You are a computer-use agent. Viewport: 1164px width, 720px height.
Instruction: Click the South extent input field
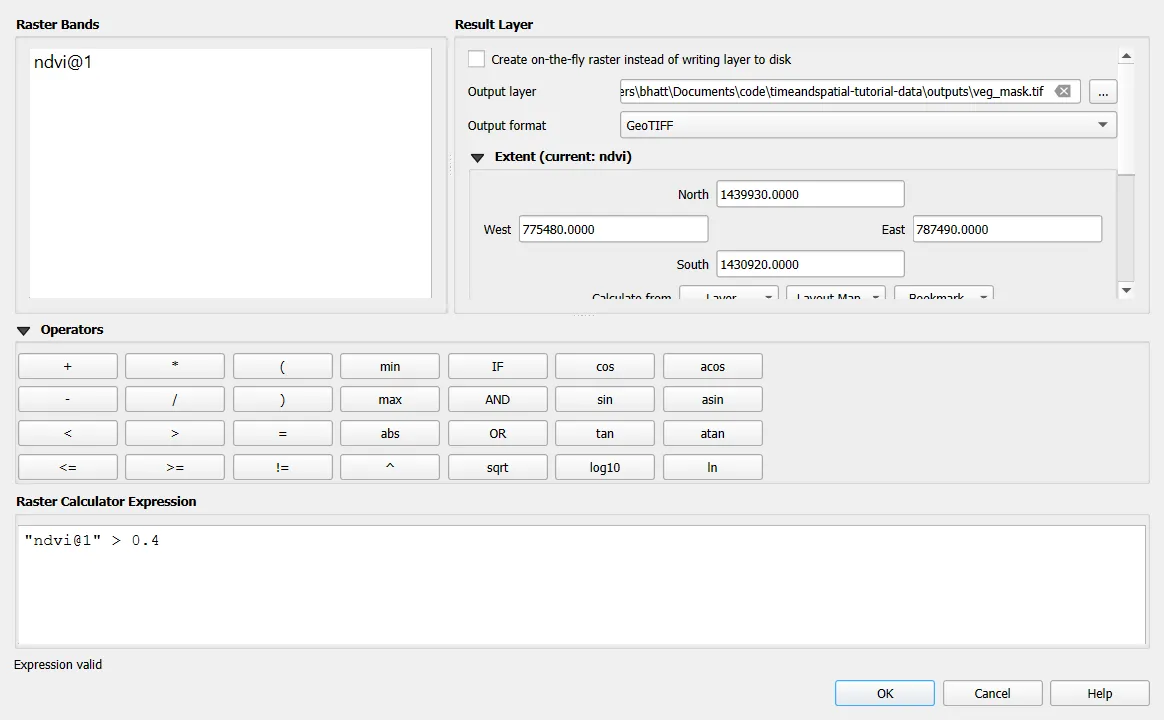(x=810, y=264)
